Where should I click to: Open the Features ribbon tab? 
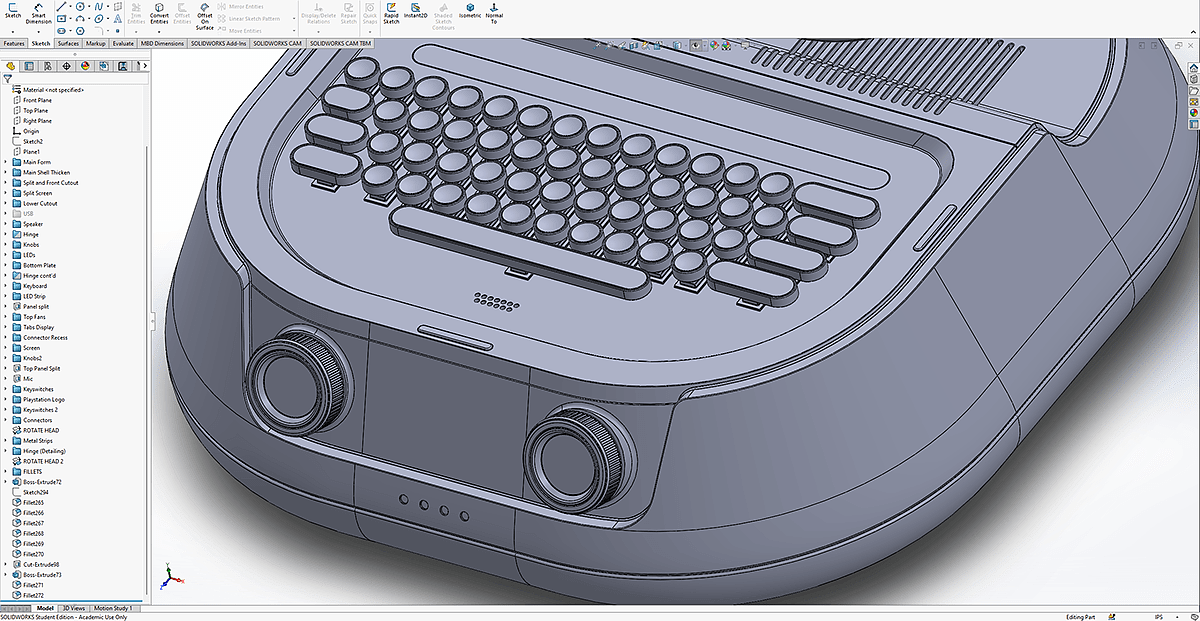tap(14, 44)
